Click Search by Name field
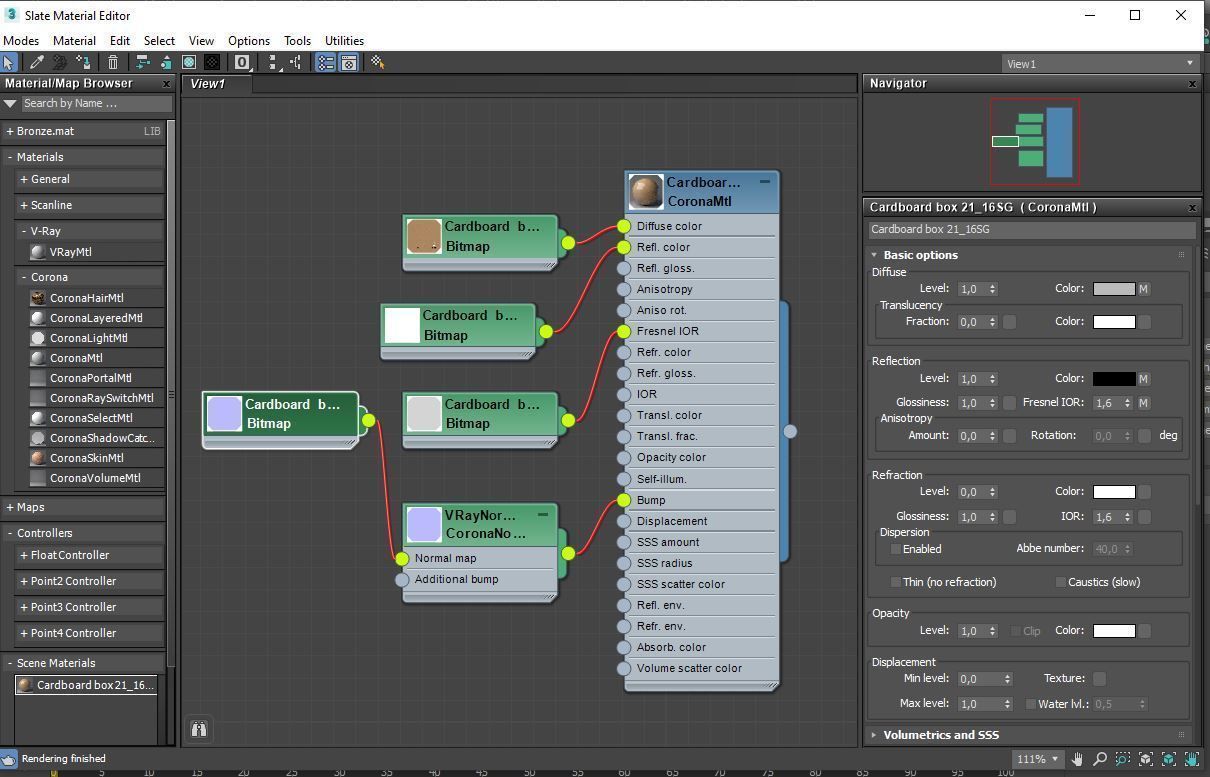This screenshot has height=777, width=1210. [x=95, y=103]
